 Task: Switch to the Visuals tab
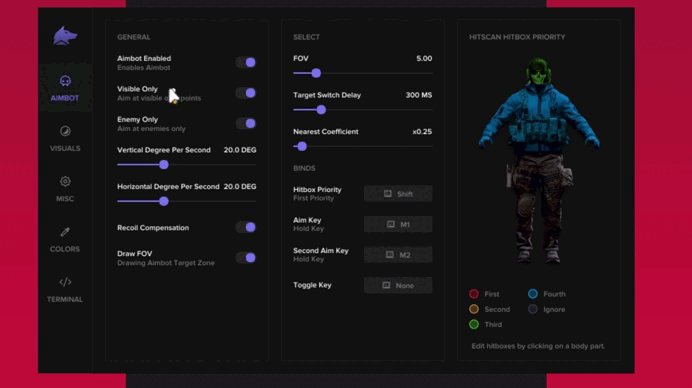point(65,139)
